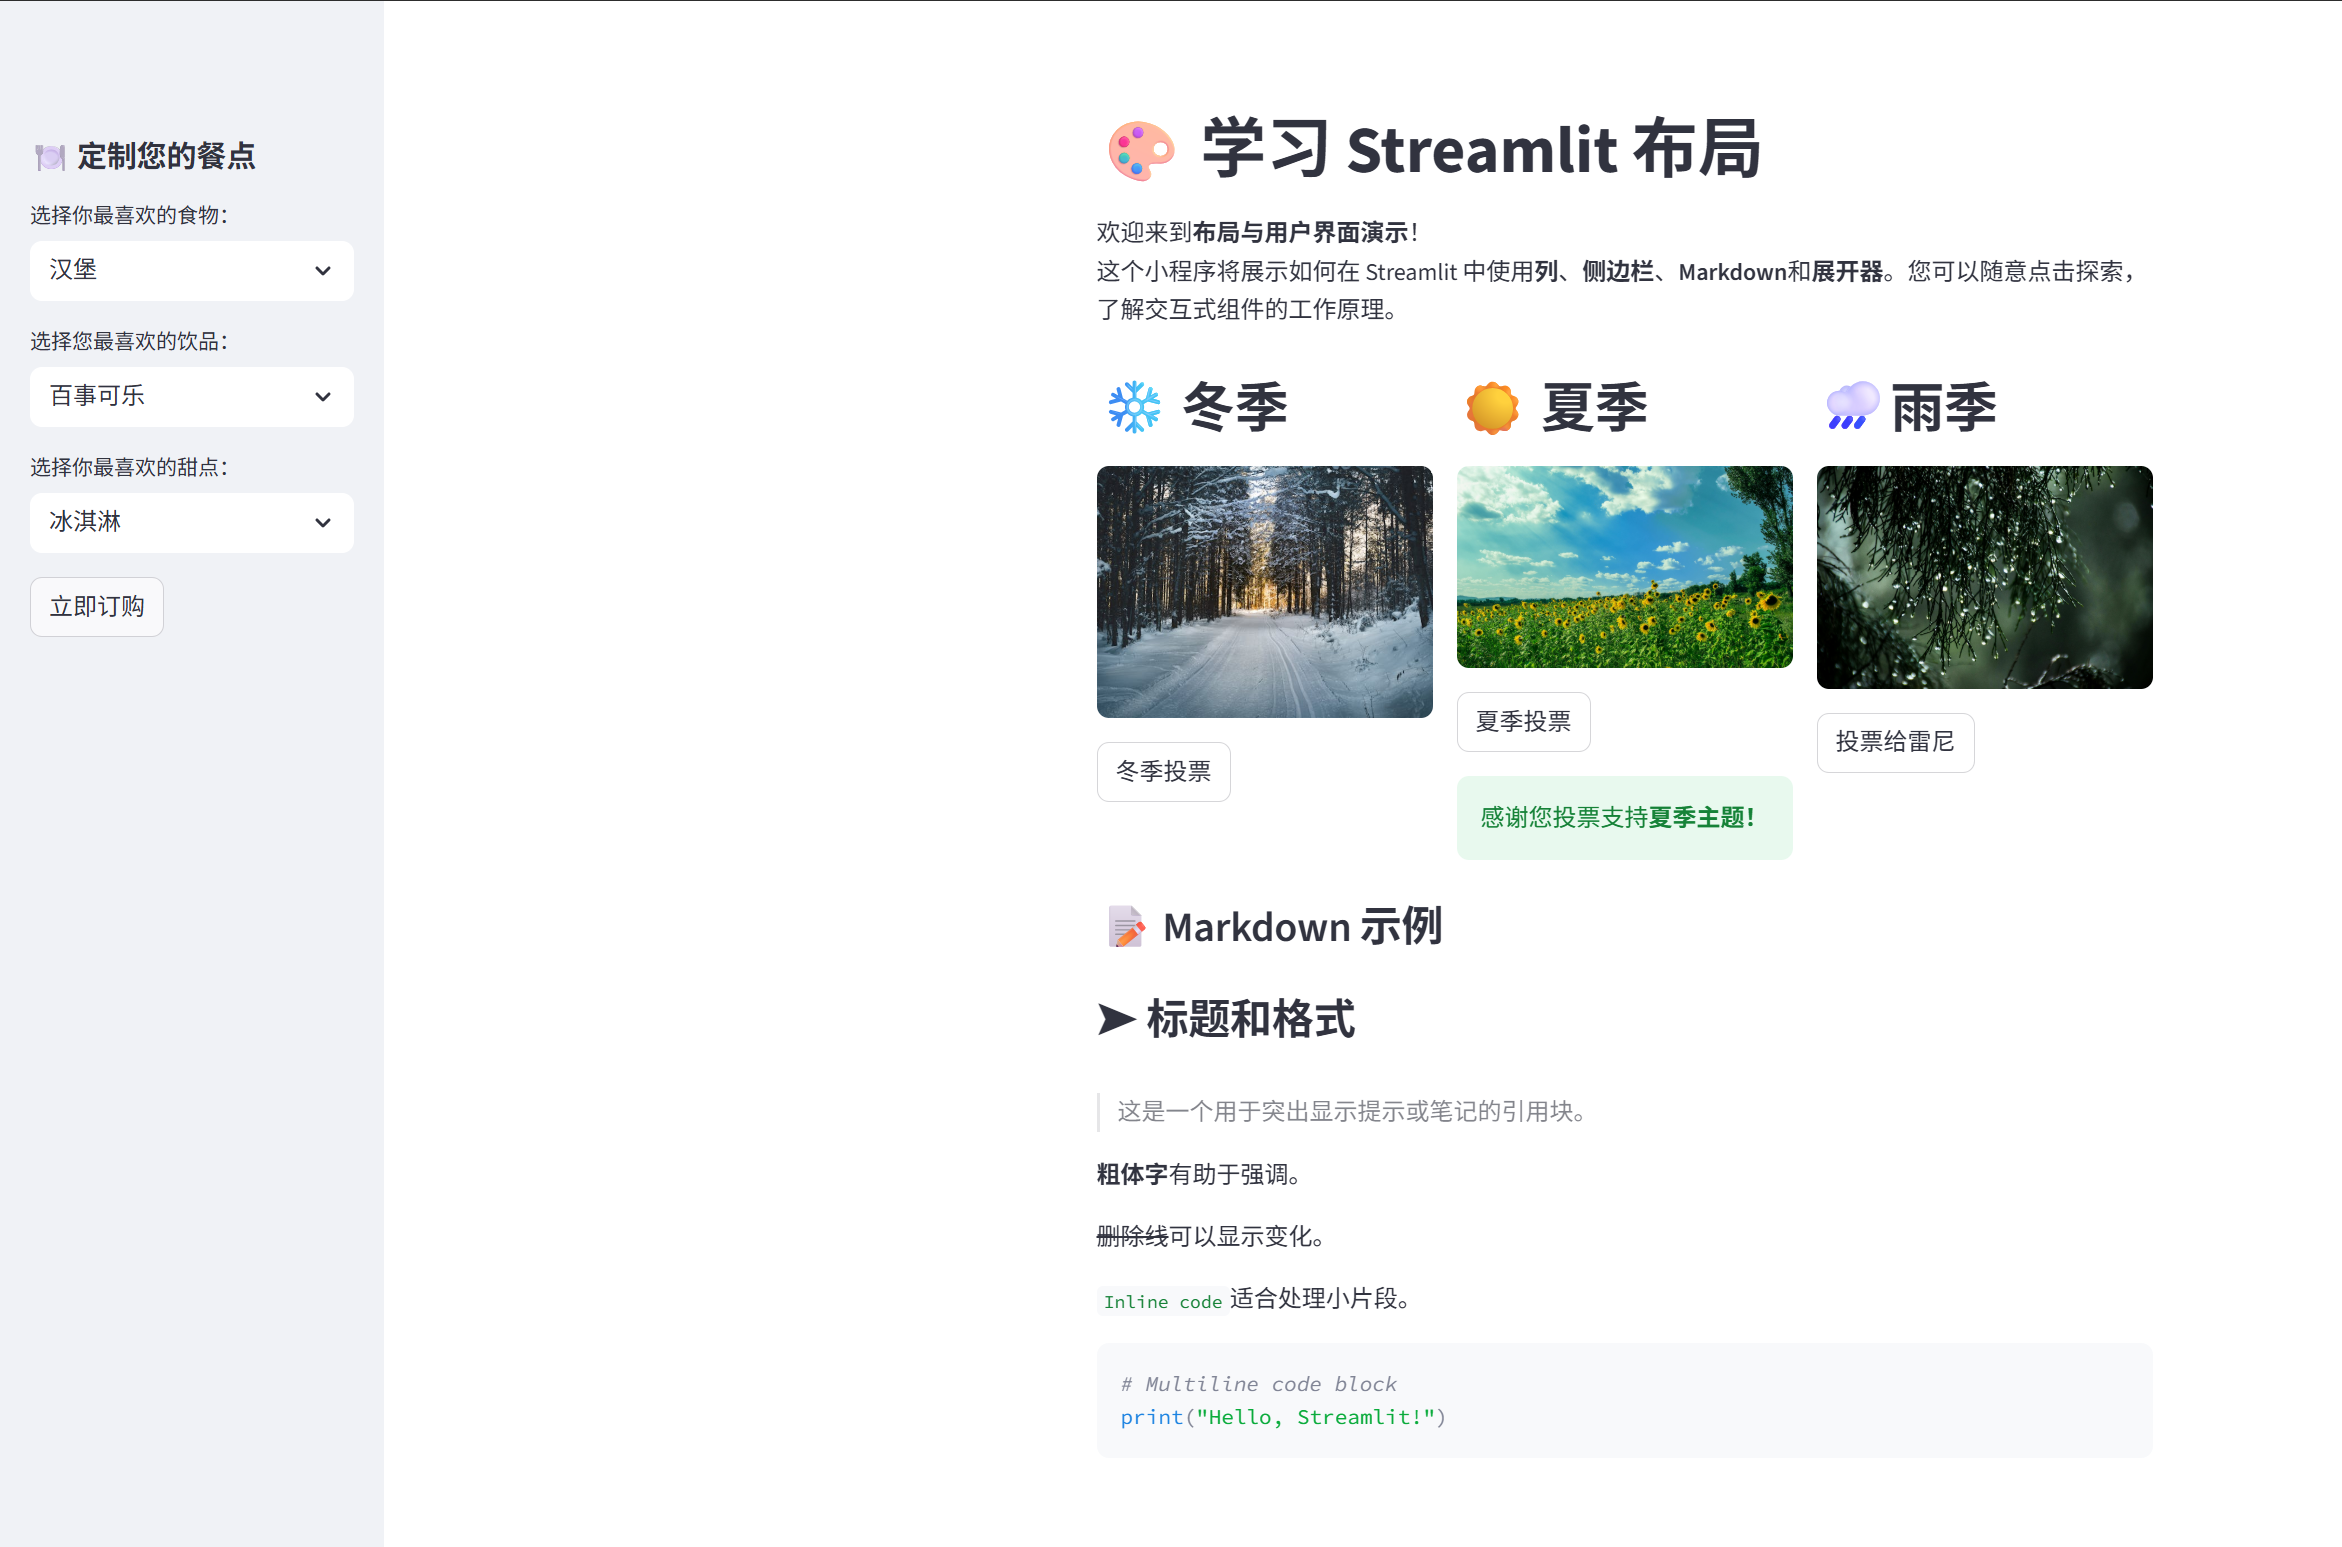The image size is (2342, 1547).
Task: Click the multiline code block
Action: (x=1624, y=1399)
